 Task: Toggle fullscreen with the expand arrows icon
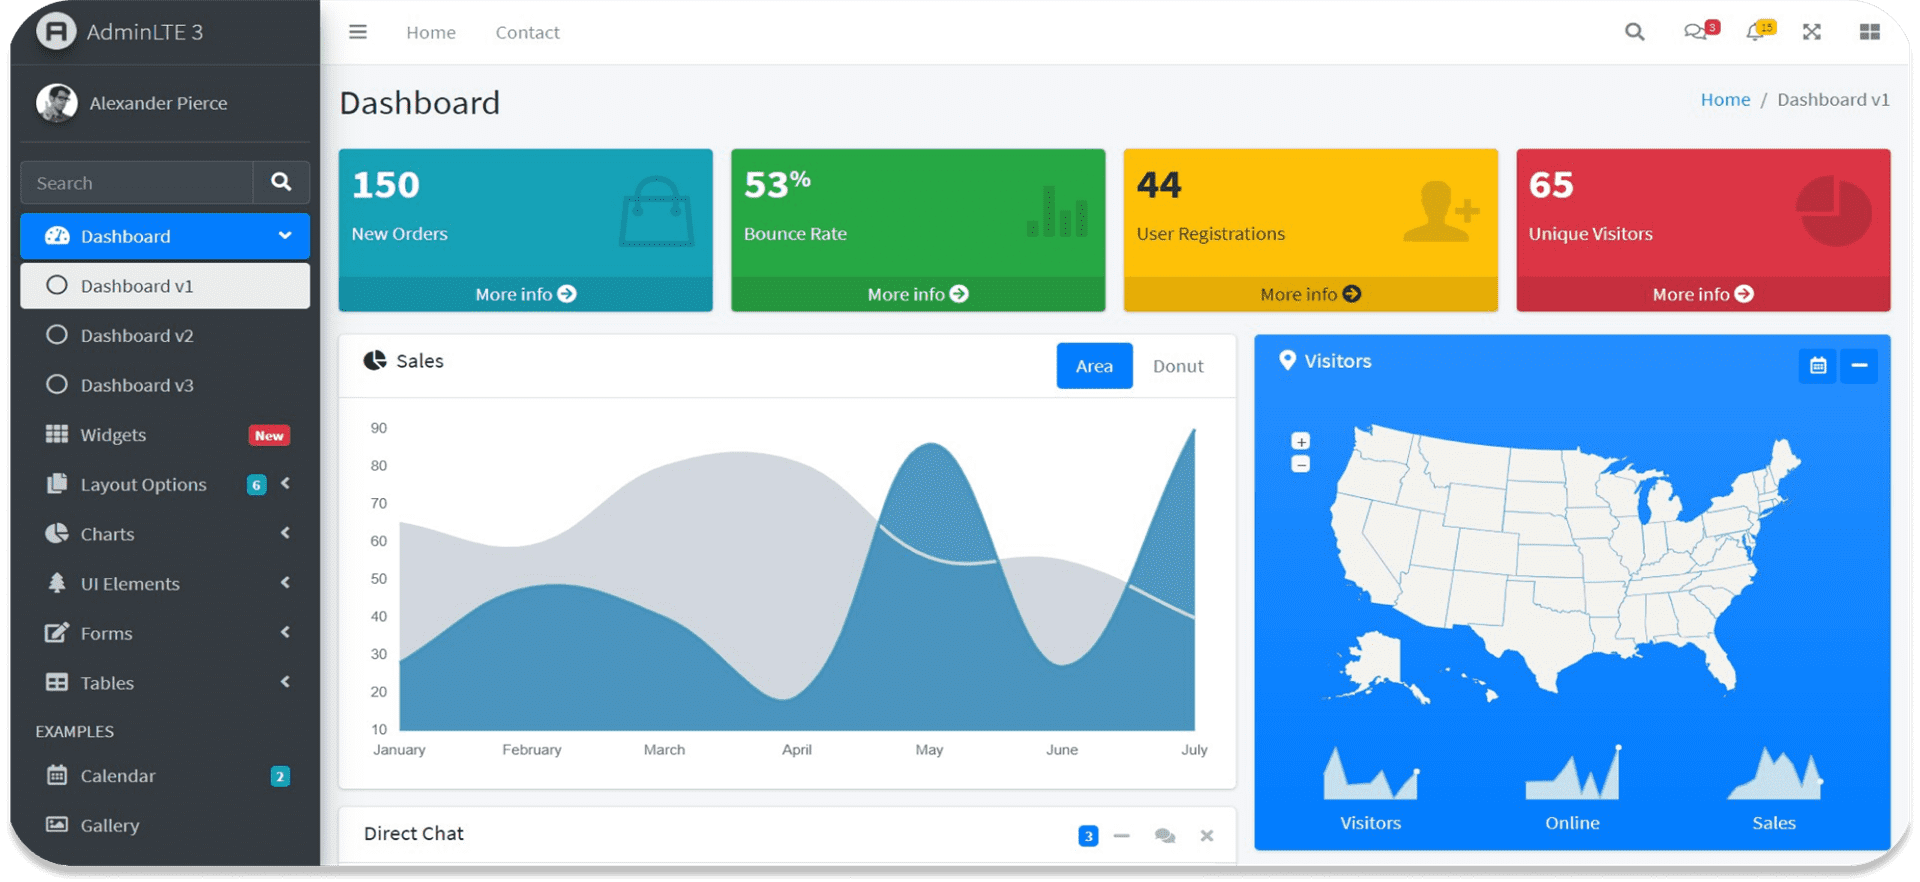coord(1811,32)
